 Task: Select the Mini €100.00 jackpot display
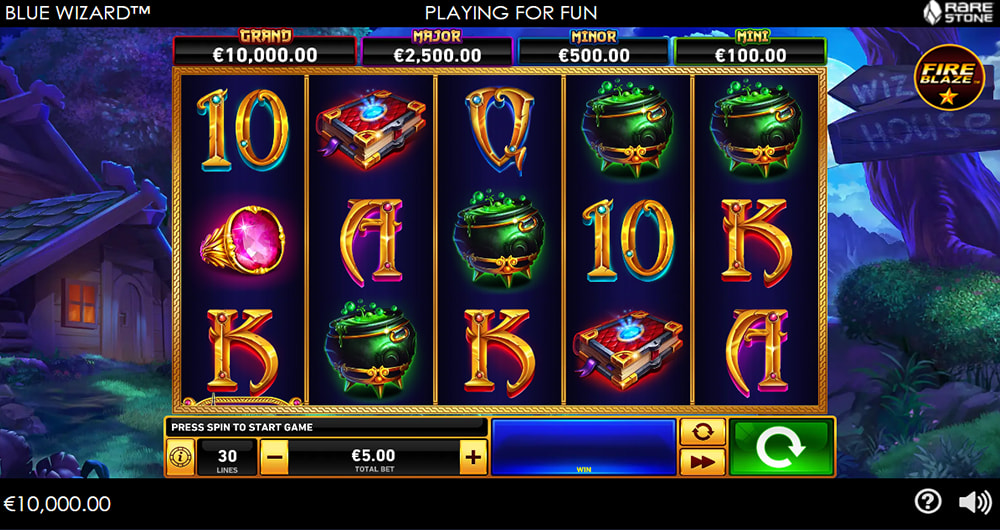[751, 50]
